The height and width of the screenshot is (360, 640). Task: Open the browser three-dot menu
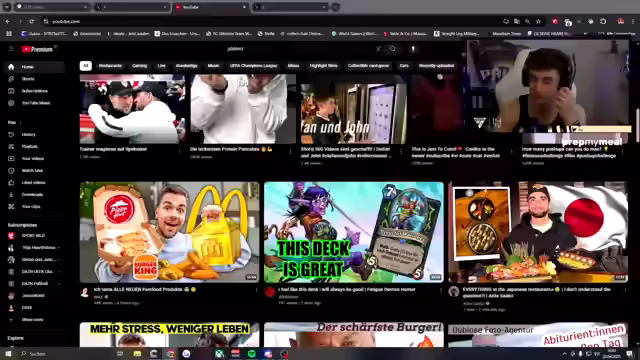click(x=633, y=21)
